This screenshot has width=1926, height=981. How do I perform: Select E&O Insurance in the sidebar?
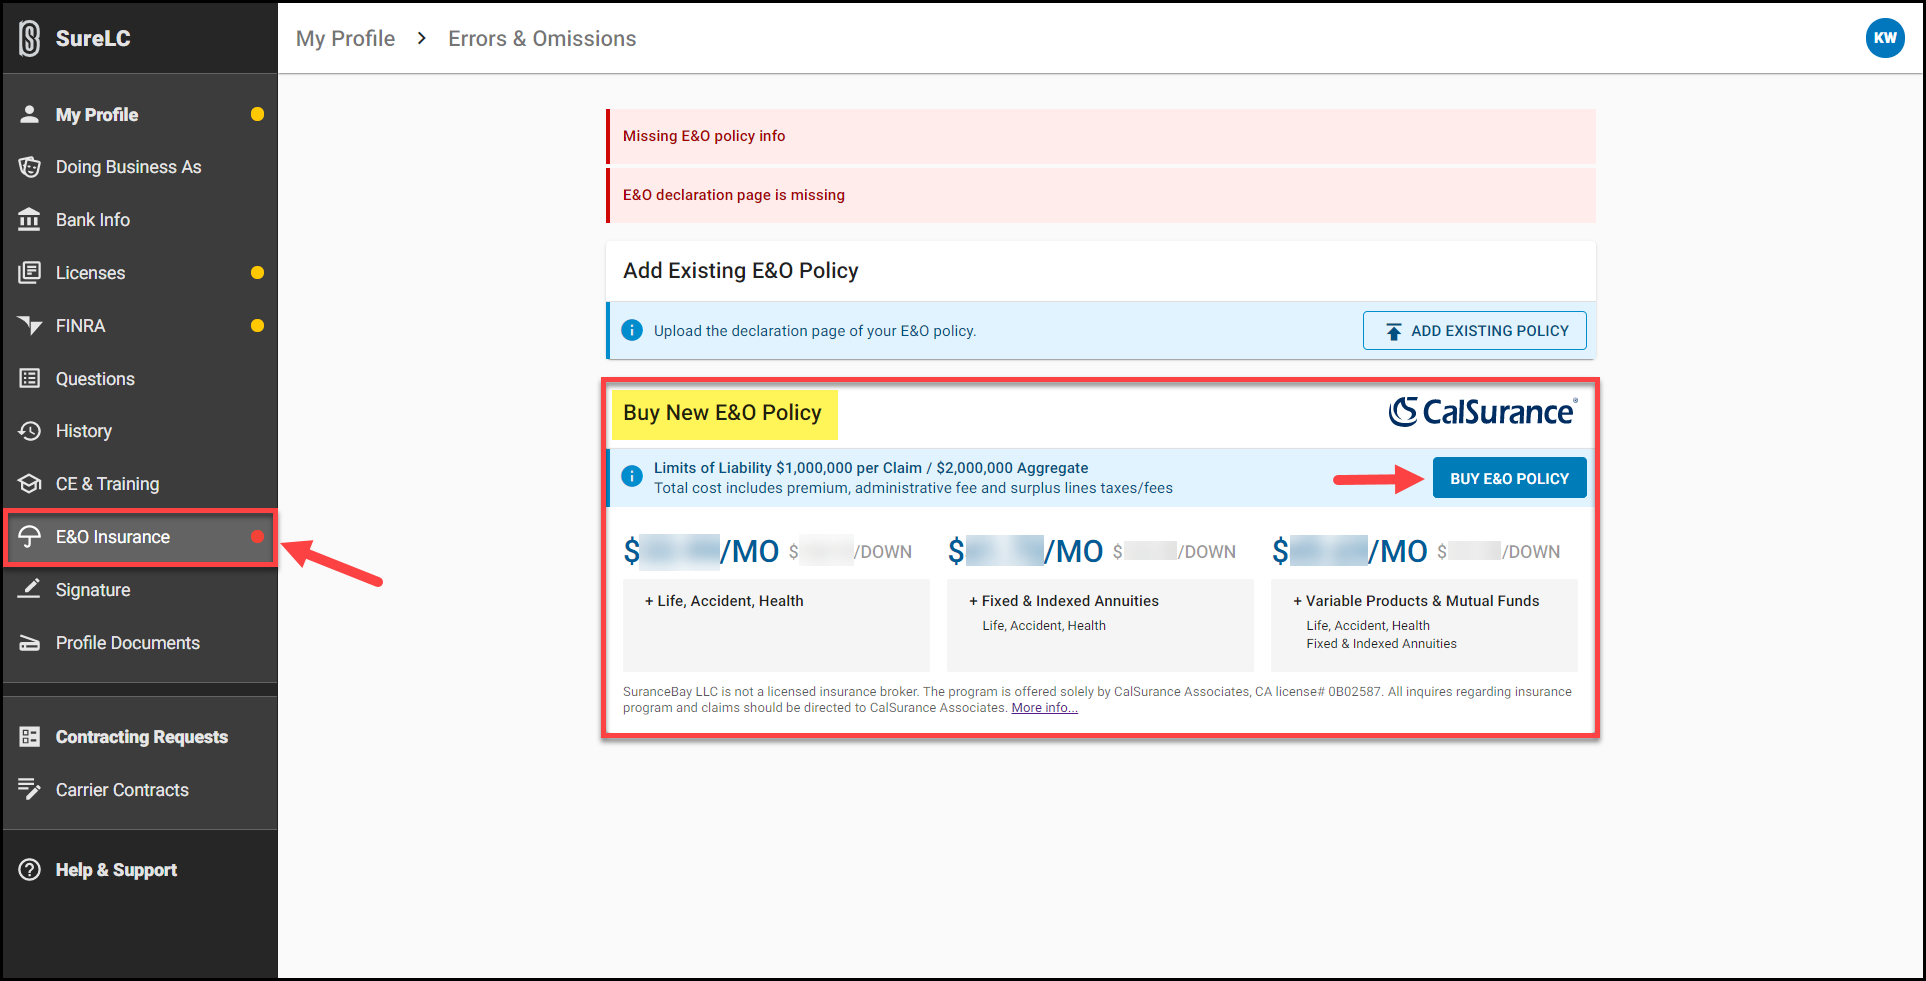tap(140, 537)
